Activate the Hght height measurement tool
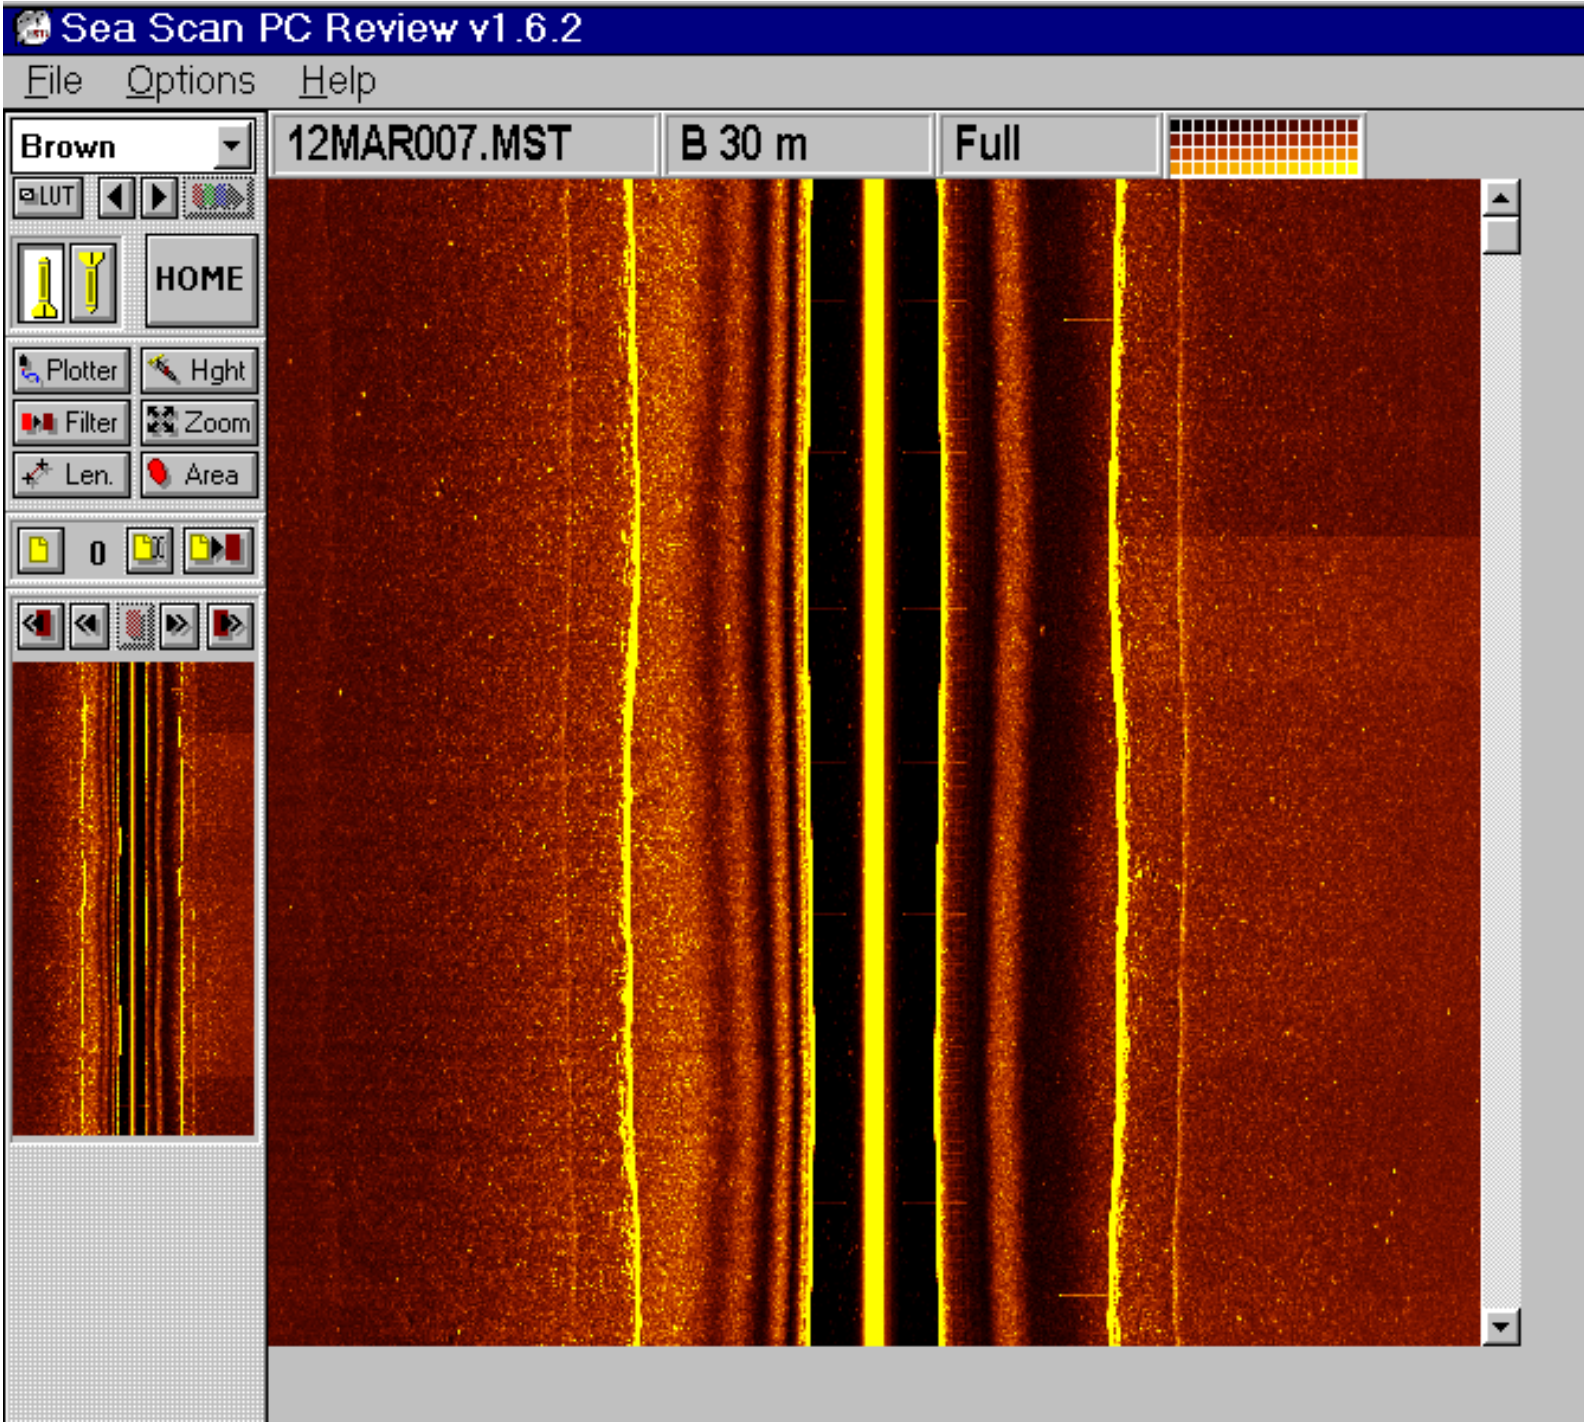Screen dimensions: 1584x1426 pyautogui.click(x=199, y=370)
